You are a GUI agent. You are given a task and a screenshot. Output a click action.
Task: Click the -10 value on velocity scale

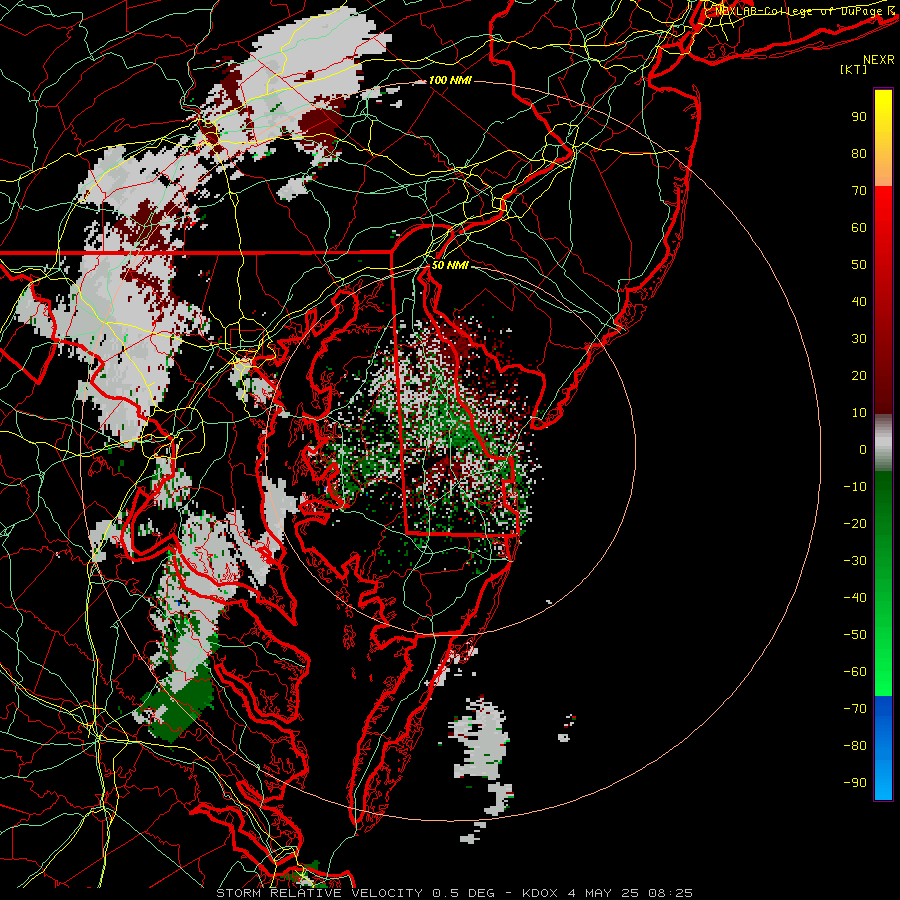tap(855, 487)
